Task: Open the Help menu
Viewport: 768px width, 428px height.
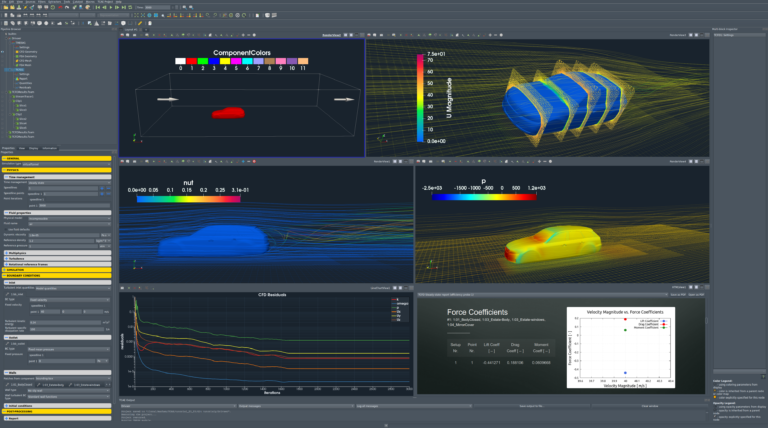Action: pyautogui.click(x=119, y=2)
